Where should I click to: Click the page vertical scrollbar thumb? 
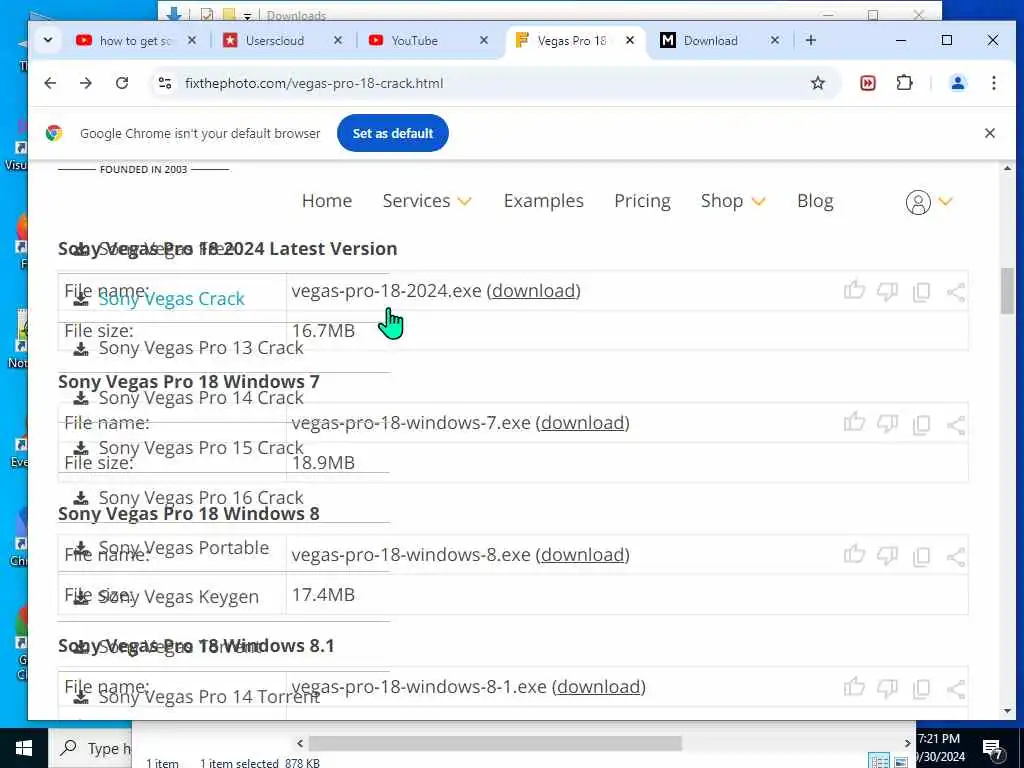point(1007,291)
